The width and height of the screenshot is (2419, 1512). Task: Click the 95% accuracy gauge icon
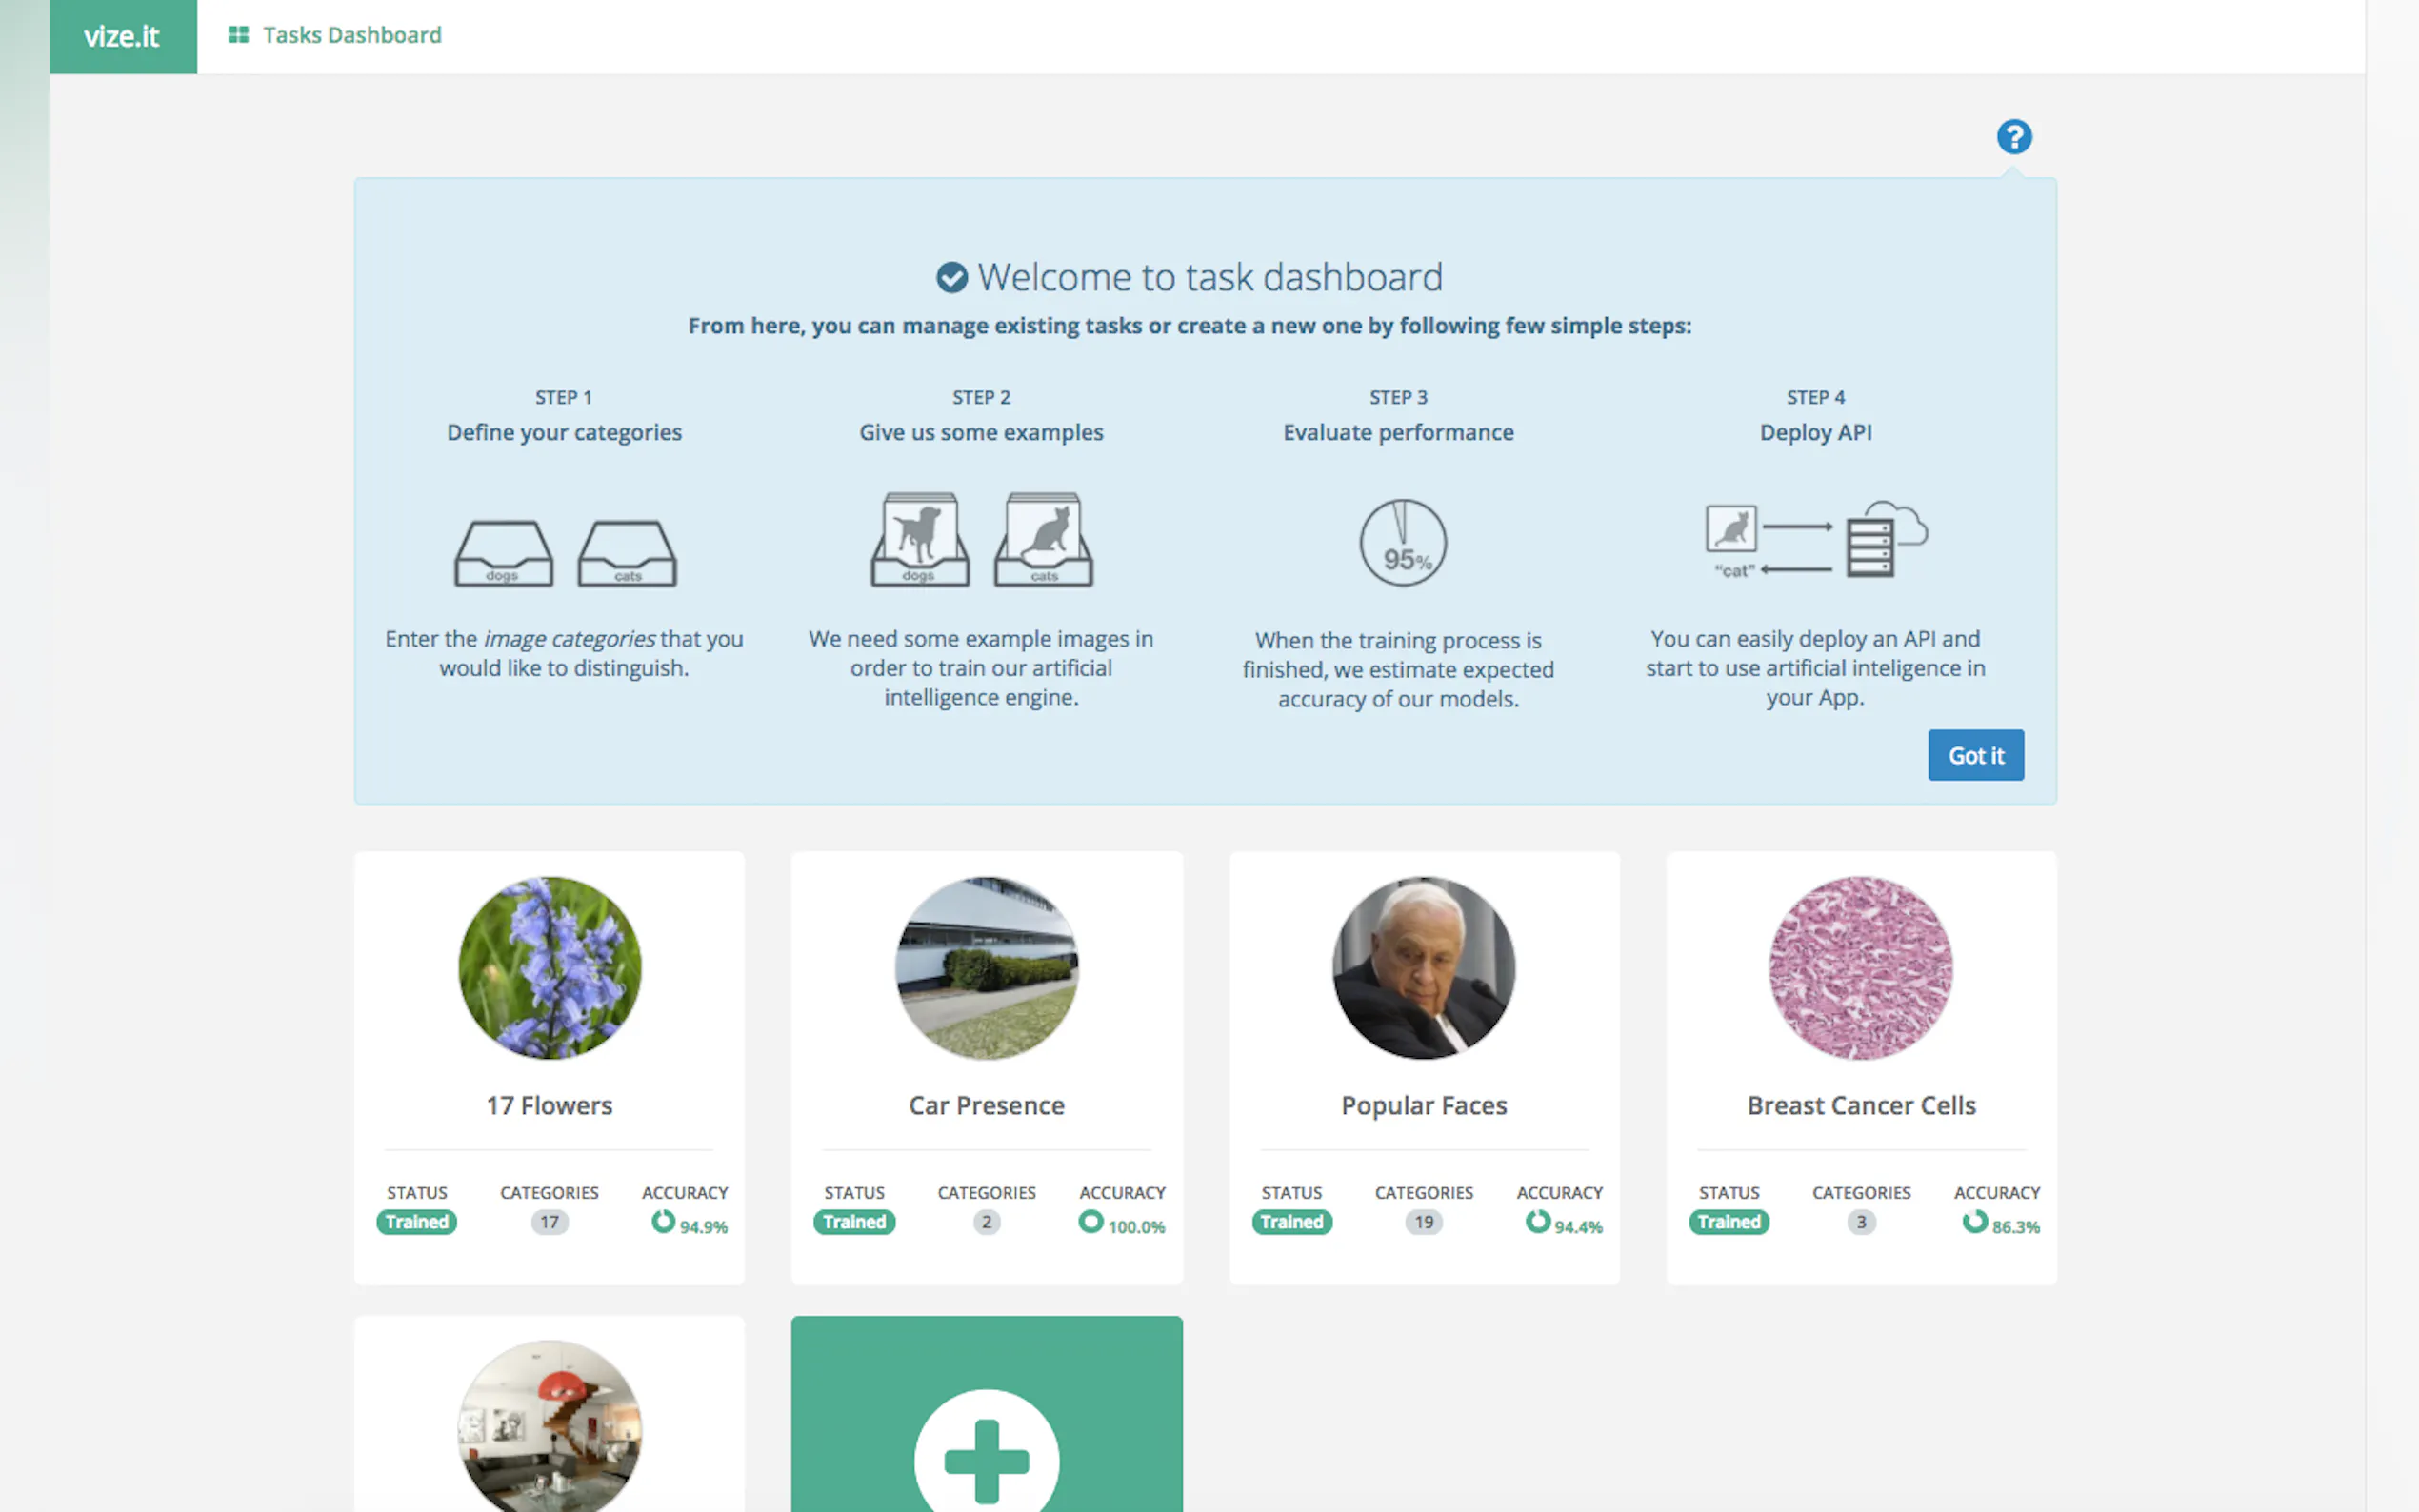click(x=1402, y=543)
